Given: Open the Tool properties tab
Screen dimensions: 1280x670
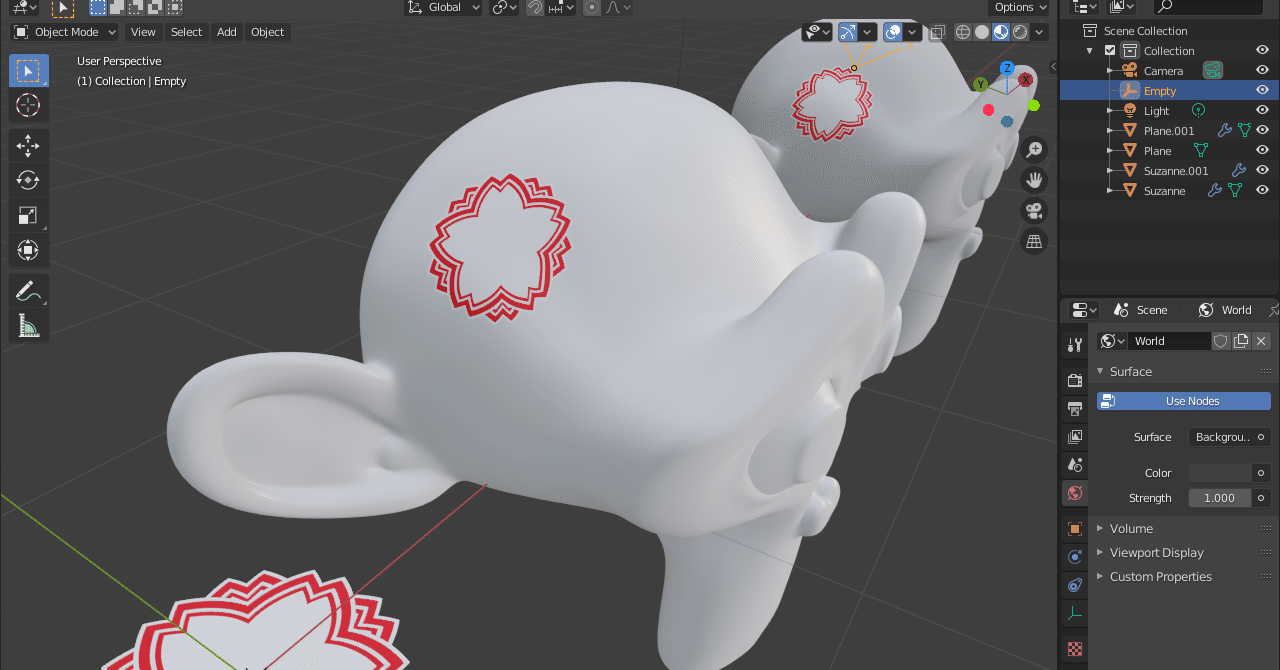Looking at the screenshot, I should [1075, 345].
